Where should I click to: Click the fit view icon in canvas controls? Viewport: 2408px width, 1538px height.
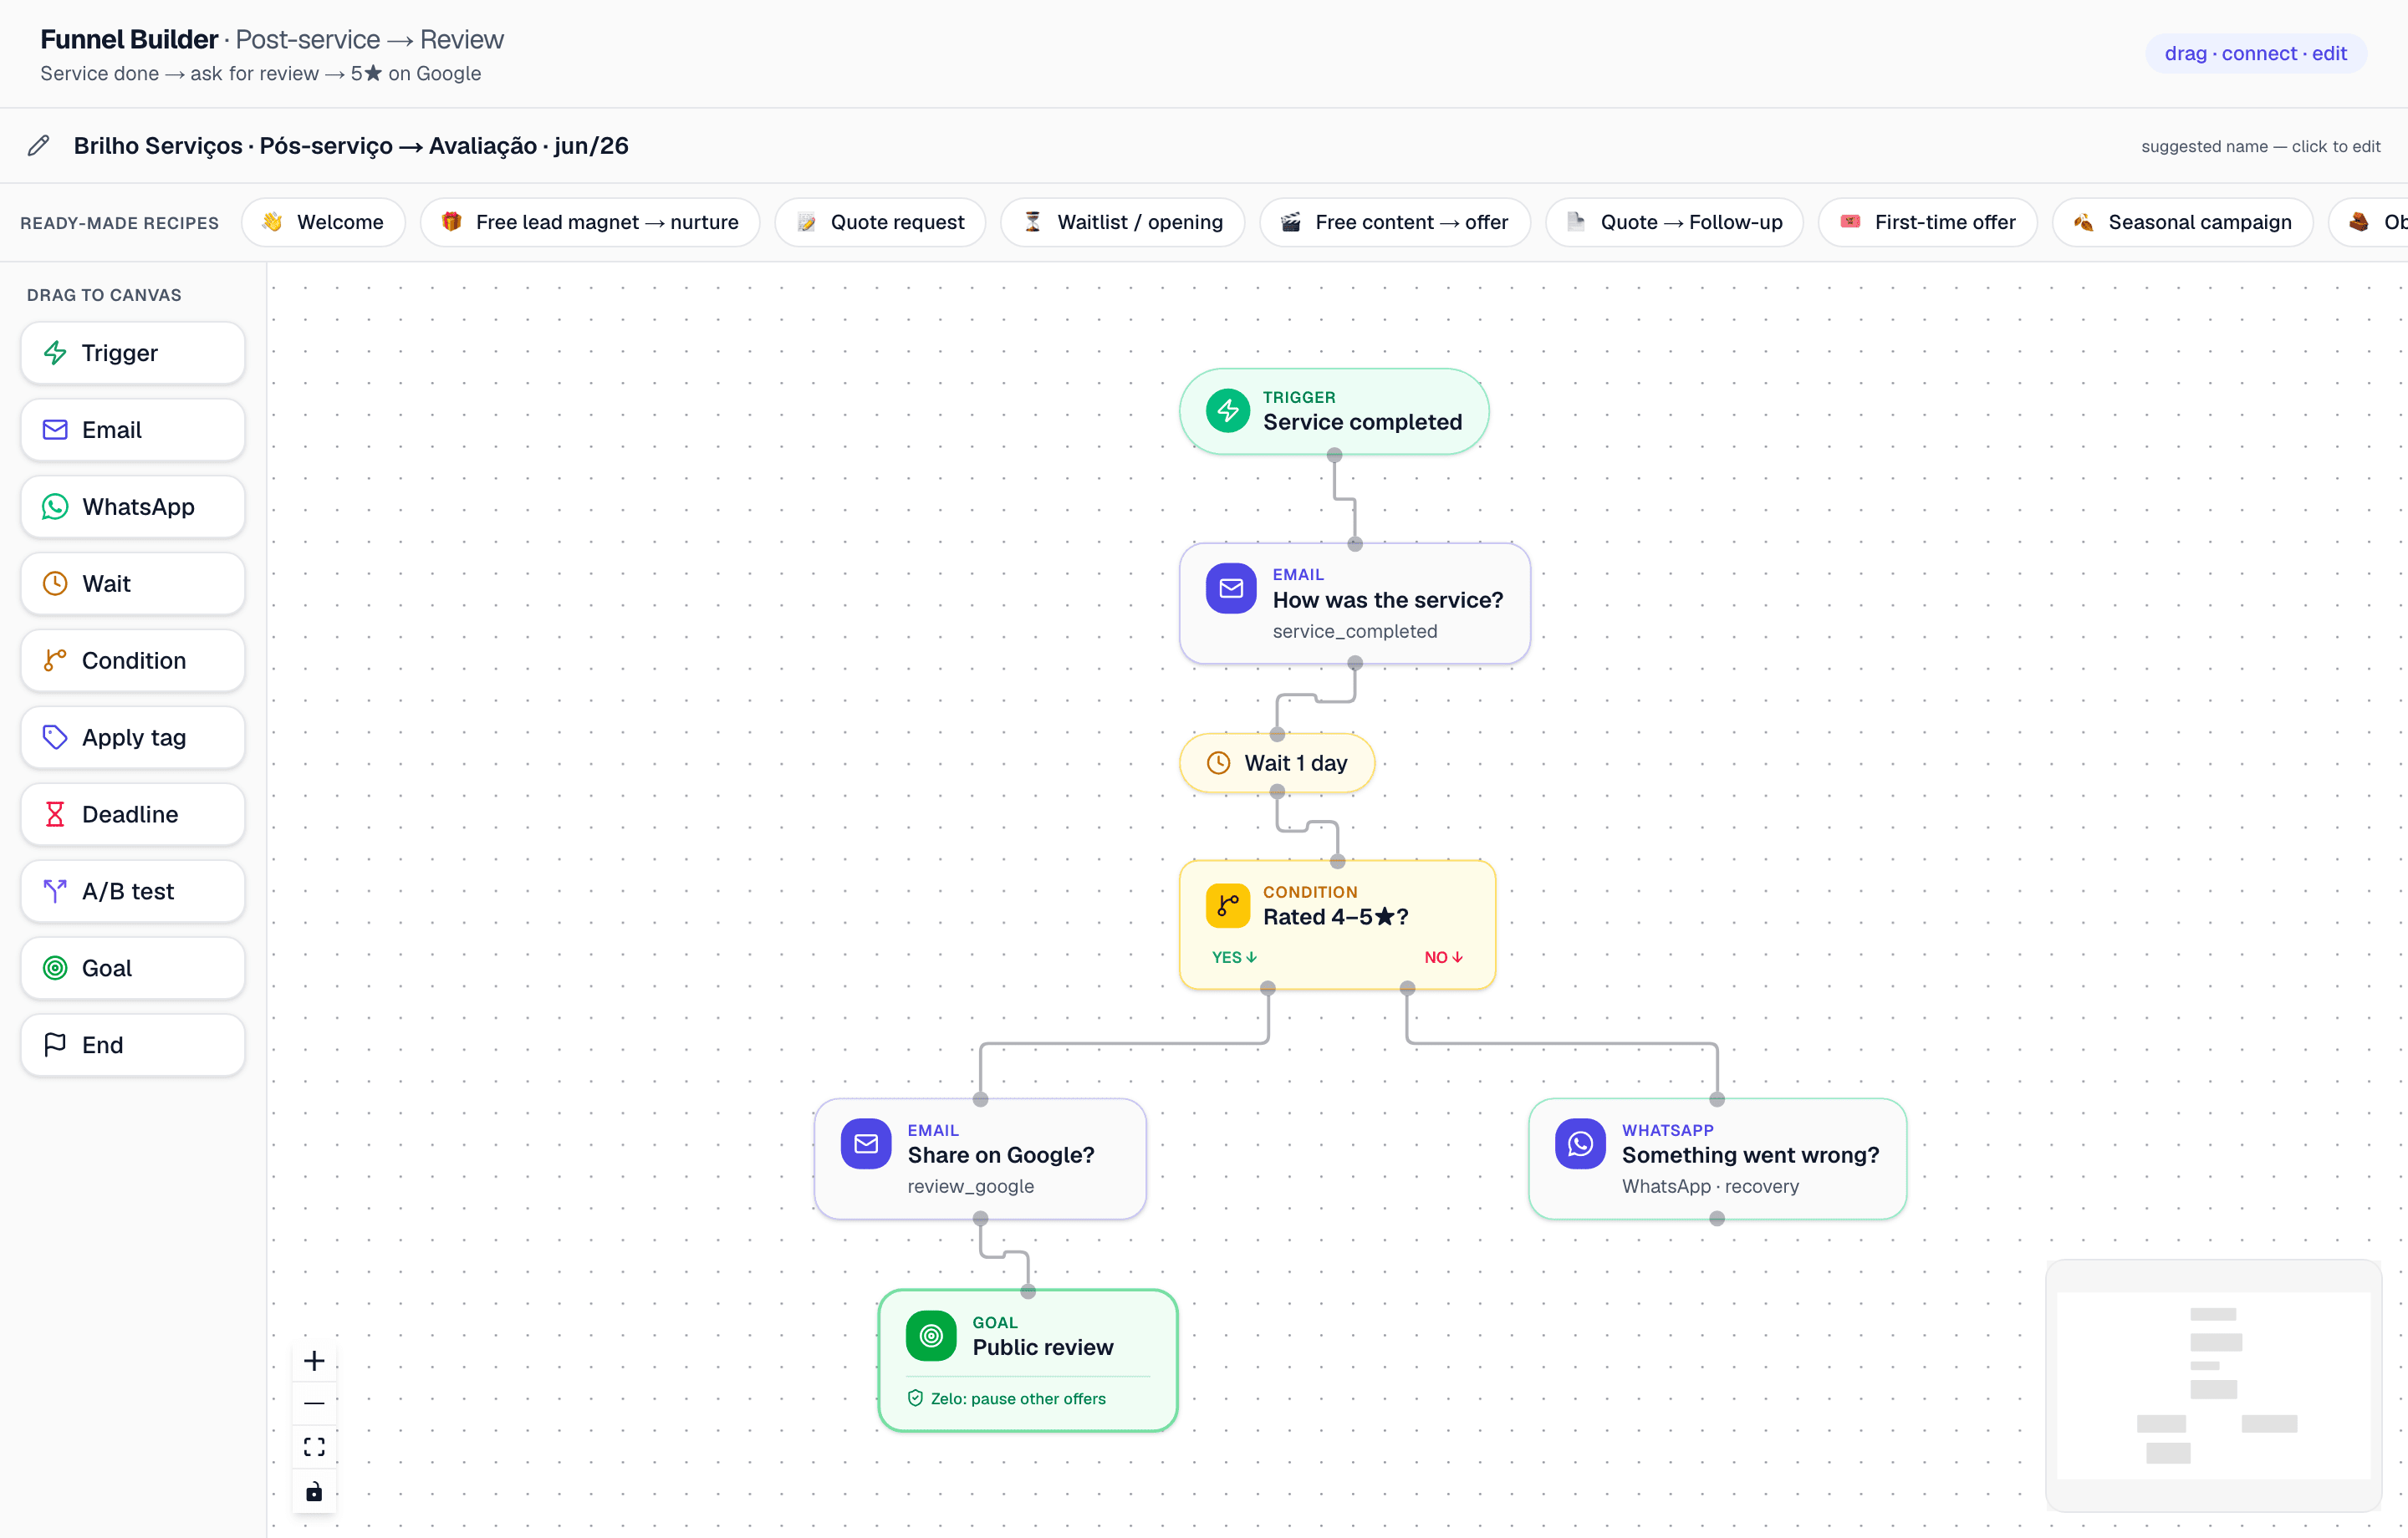(314, 1447)
